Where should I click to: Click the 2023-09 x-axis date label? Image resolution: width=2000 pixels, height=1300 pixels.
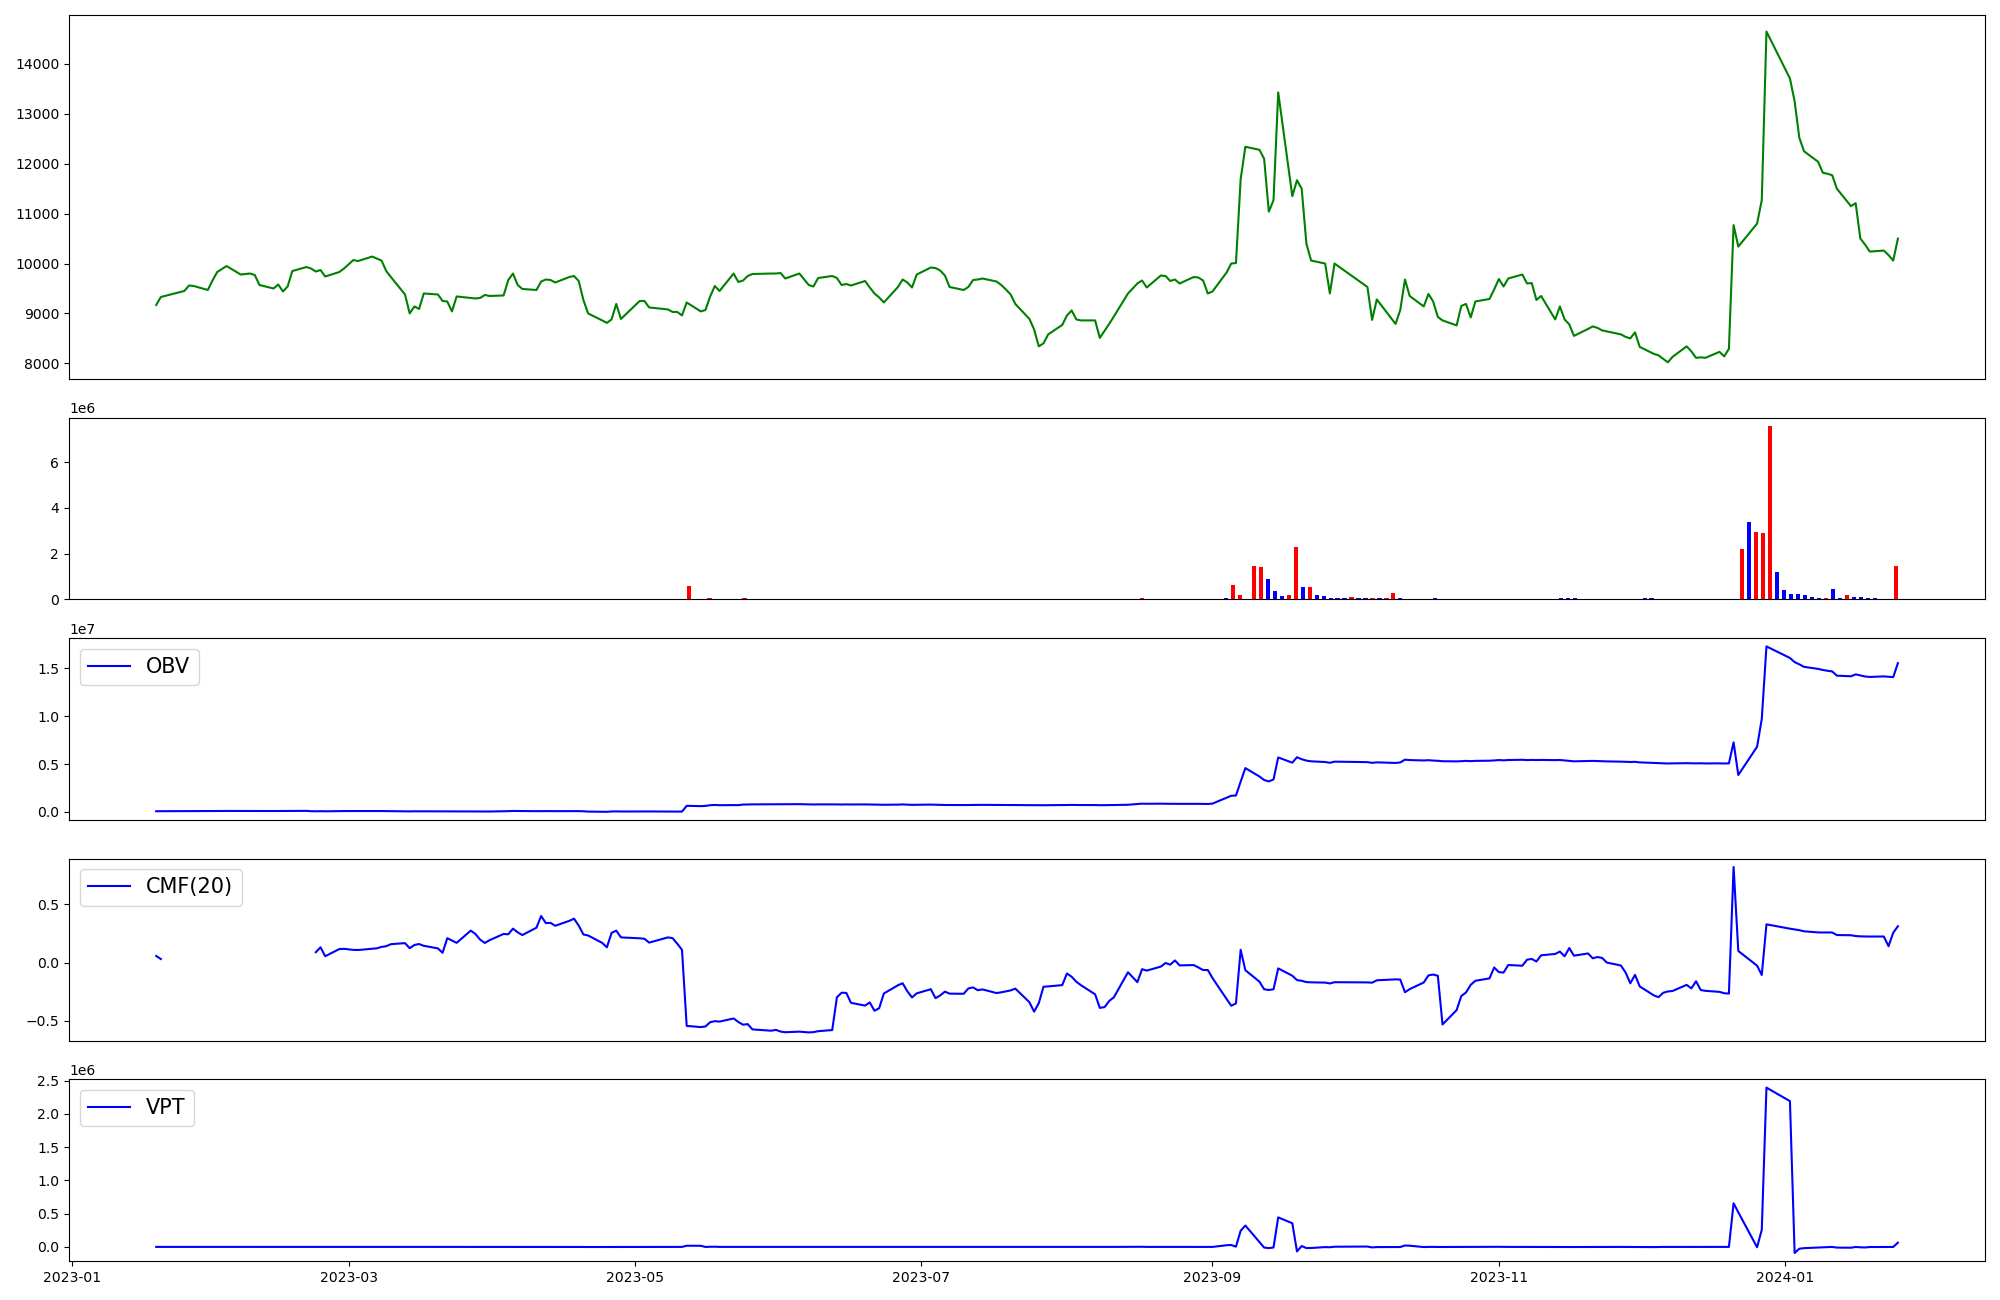point(1212,1277)
